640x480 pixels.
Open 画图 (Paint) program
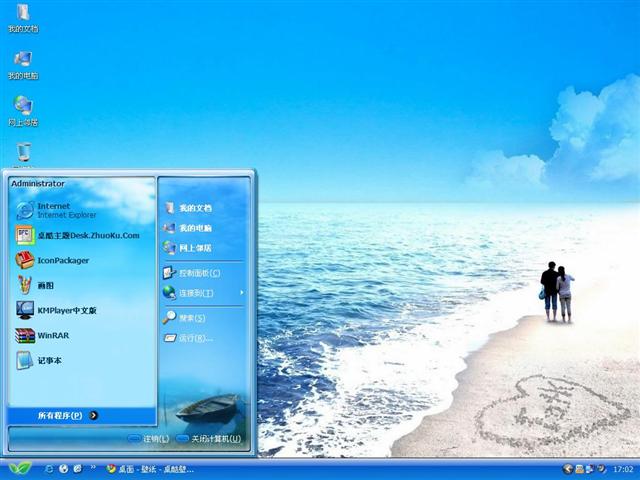click(45, 285)
